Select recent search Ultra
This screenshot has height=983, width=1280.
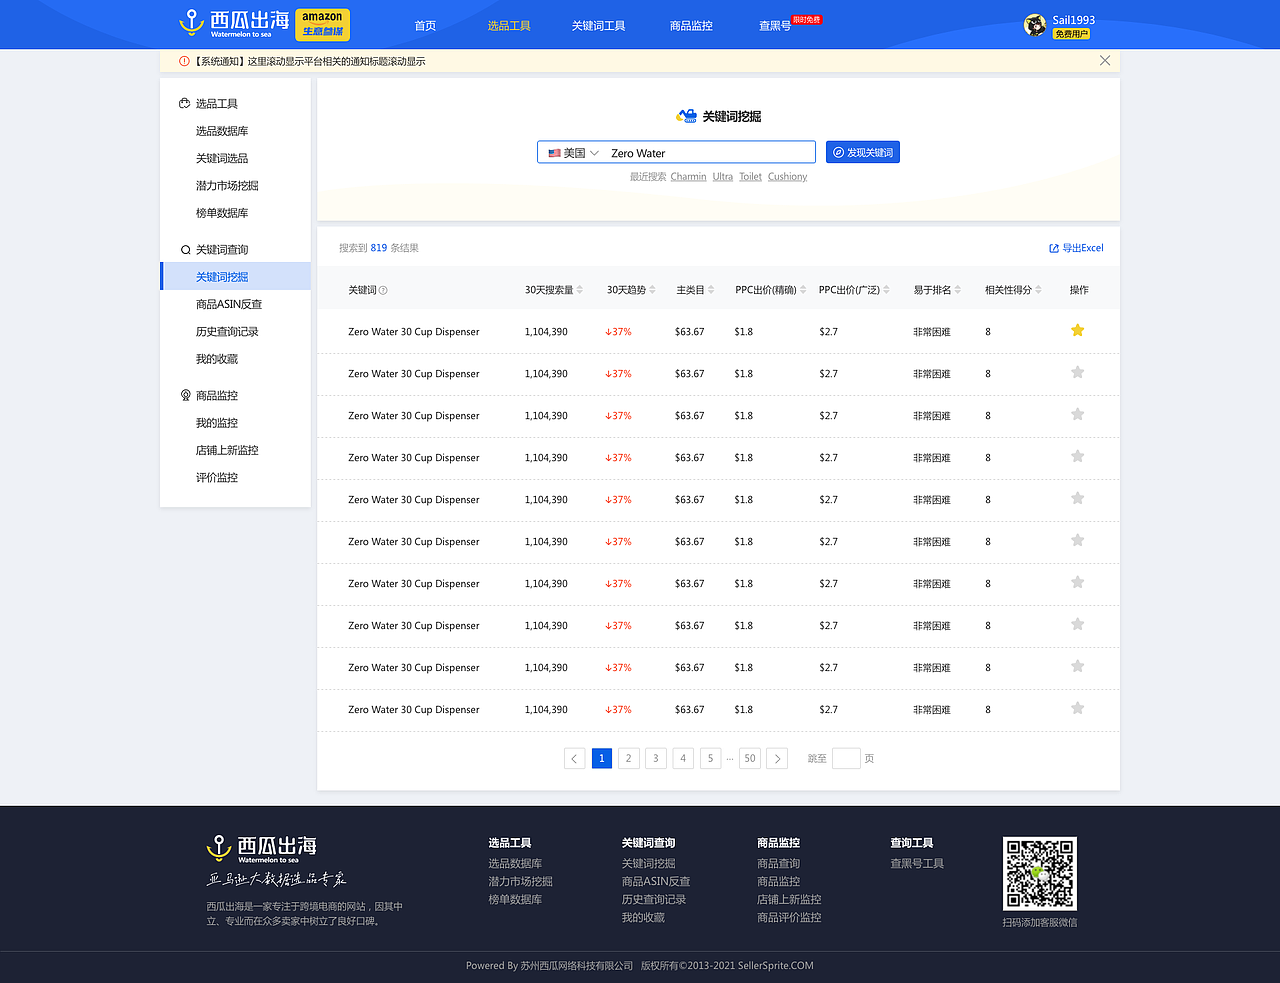723,177
